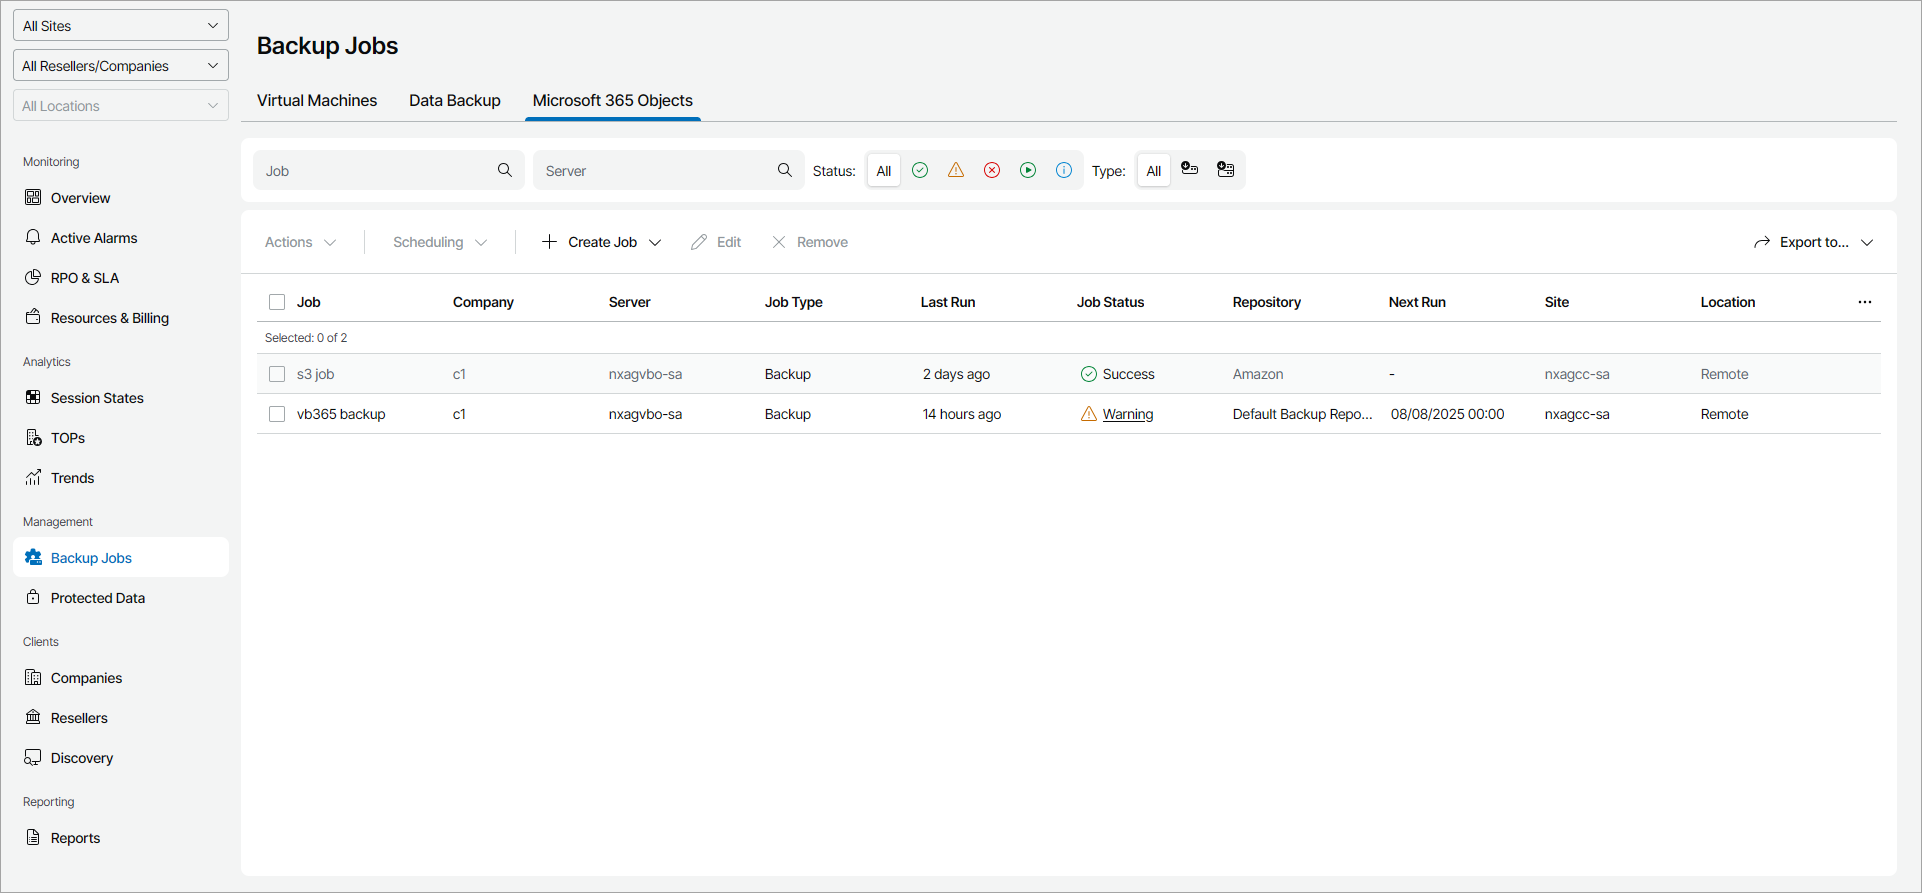
Task: Click the TOPs icon
Action: 33,437
